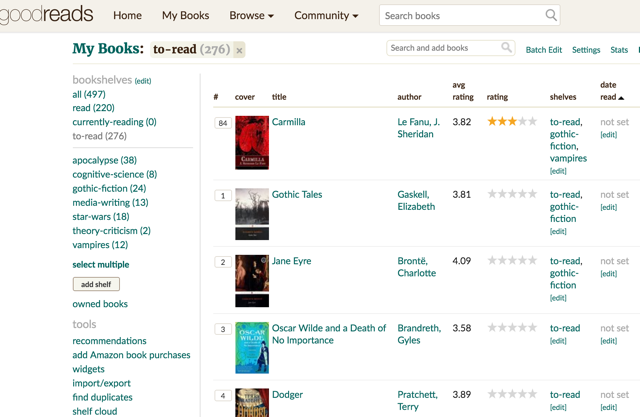The width and height of the screenshot is (640, 417).
Task: Open the Stats link
Action: 619,50
